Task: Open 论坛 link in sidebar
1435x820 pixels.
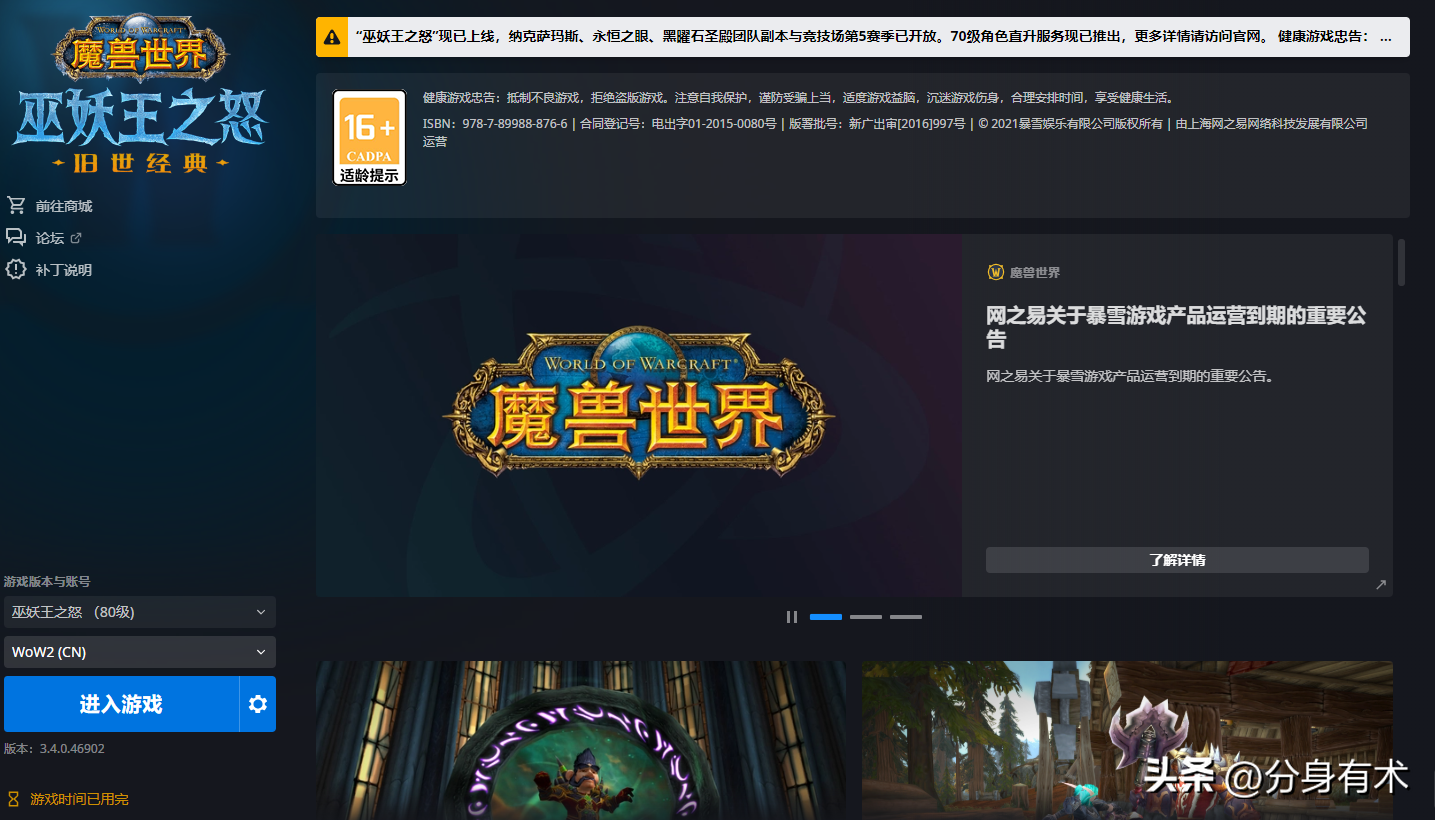Action: pyautogui.click(x=50, y=238)
